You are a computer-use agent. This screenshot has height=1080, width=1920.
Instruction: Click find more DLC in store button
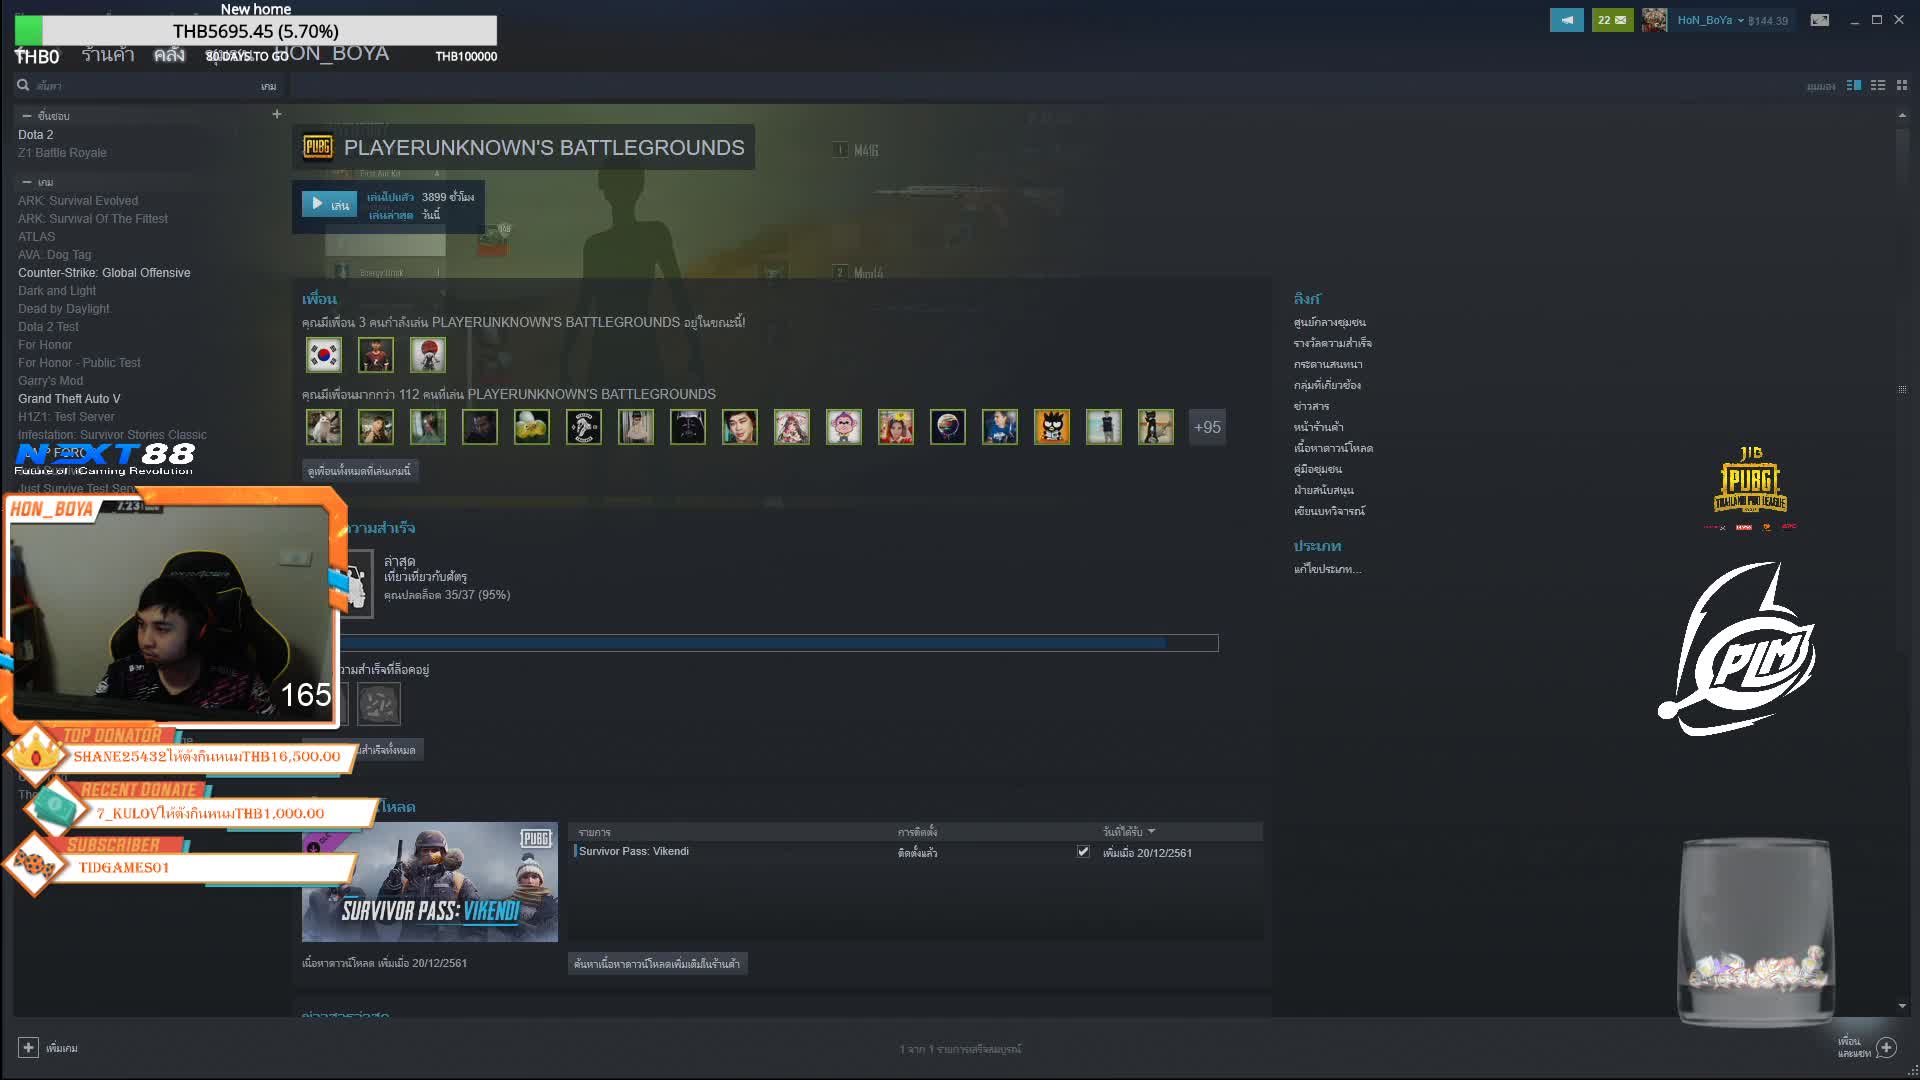[x=657, y=964]
